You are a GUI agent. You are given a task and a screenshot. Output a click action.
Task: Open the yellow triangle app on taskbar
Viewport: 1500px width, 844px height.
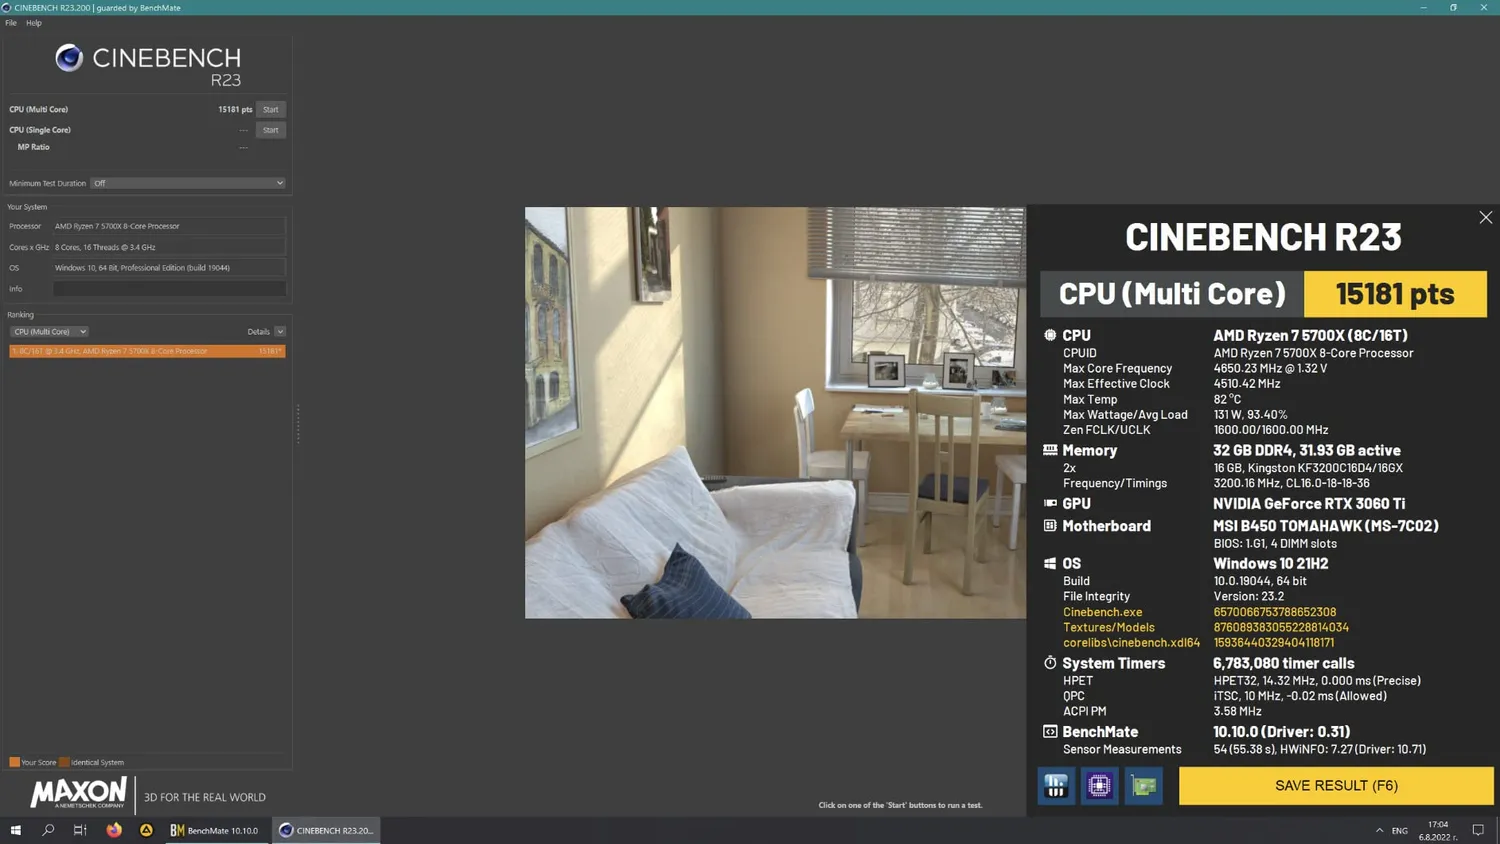[146, 830]
